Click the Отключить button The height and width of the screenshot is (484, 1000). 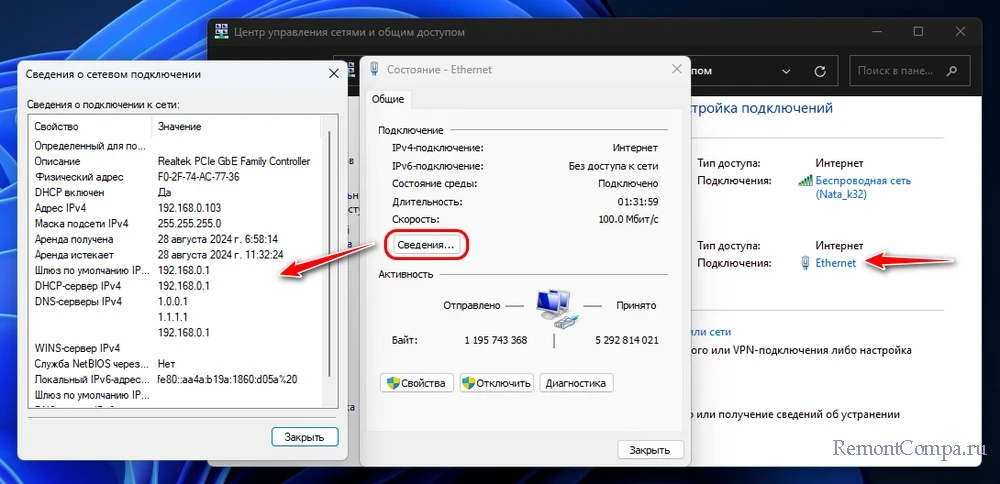click(496, 383)
